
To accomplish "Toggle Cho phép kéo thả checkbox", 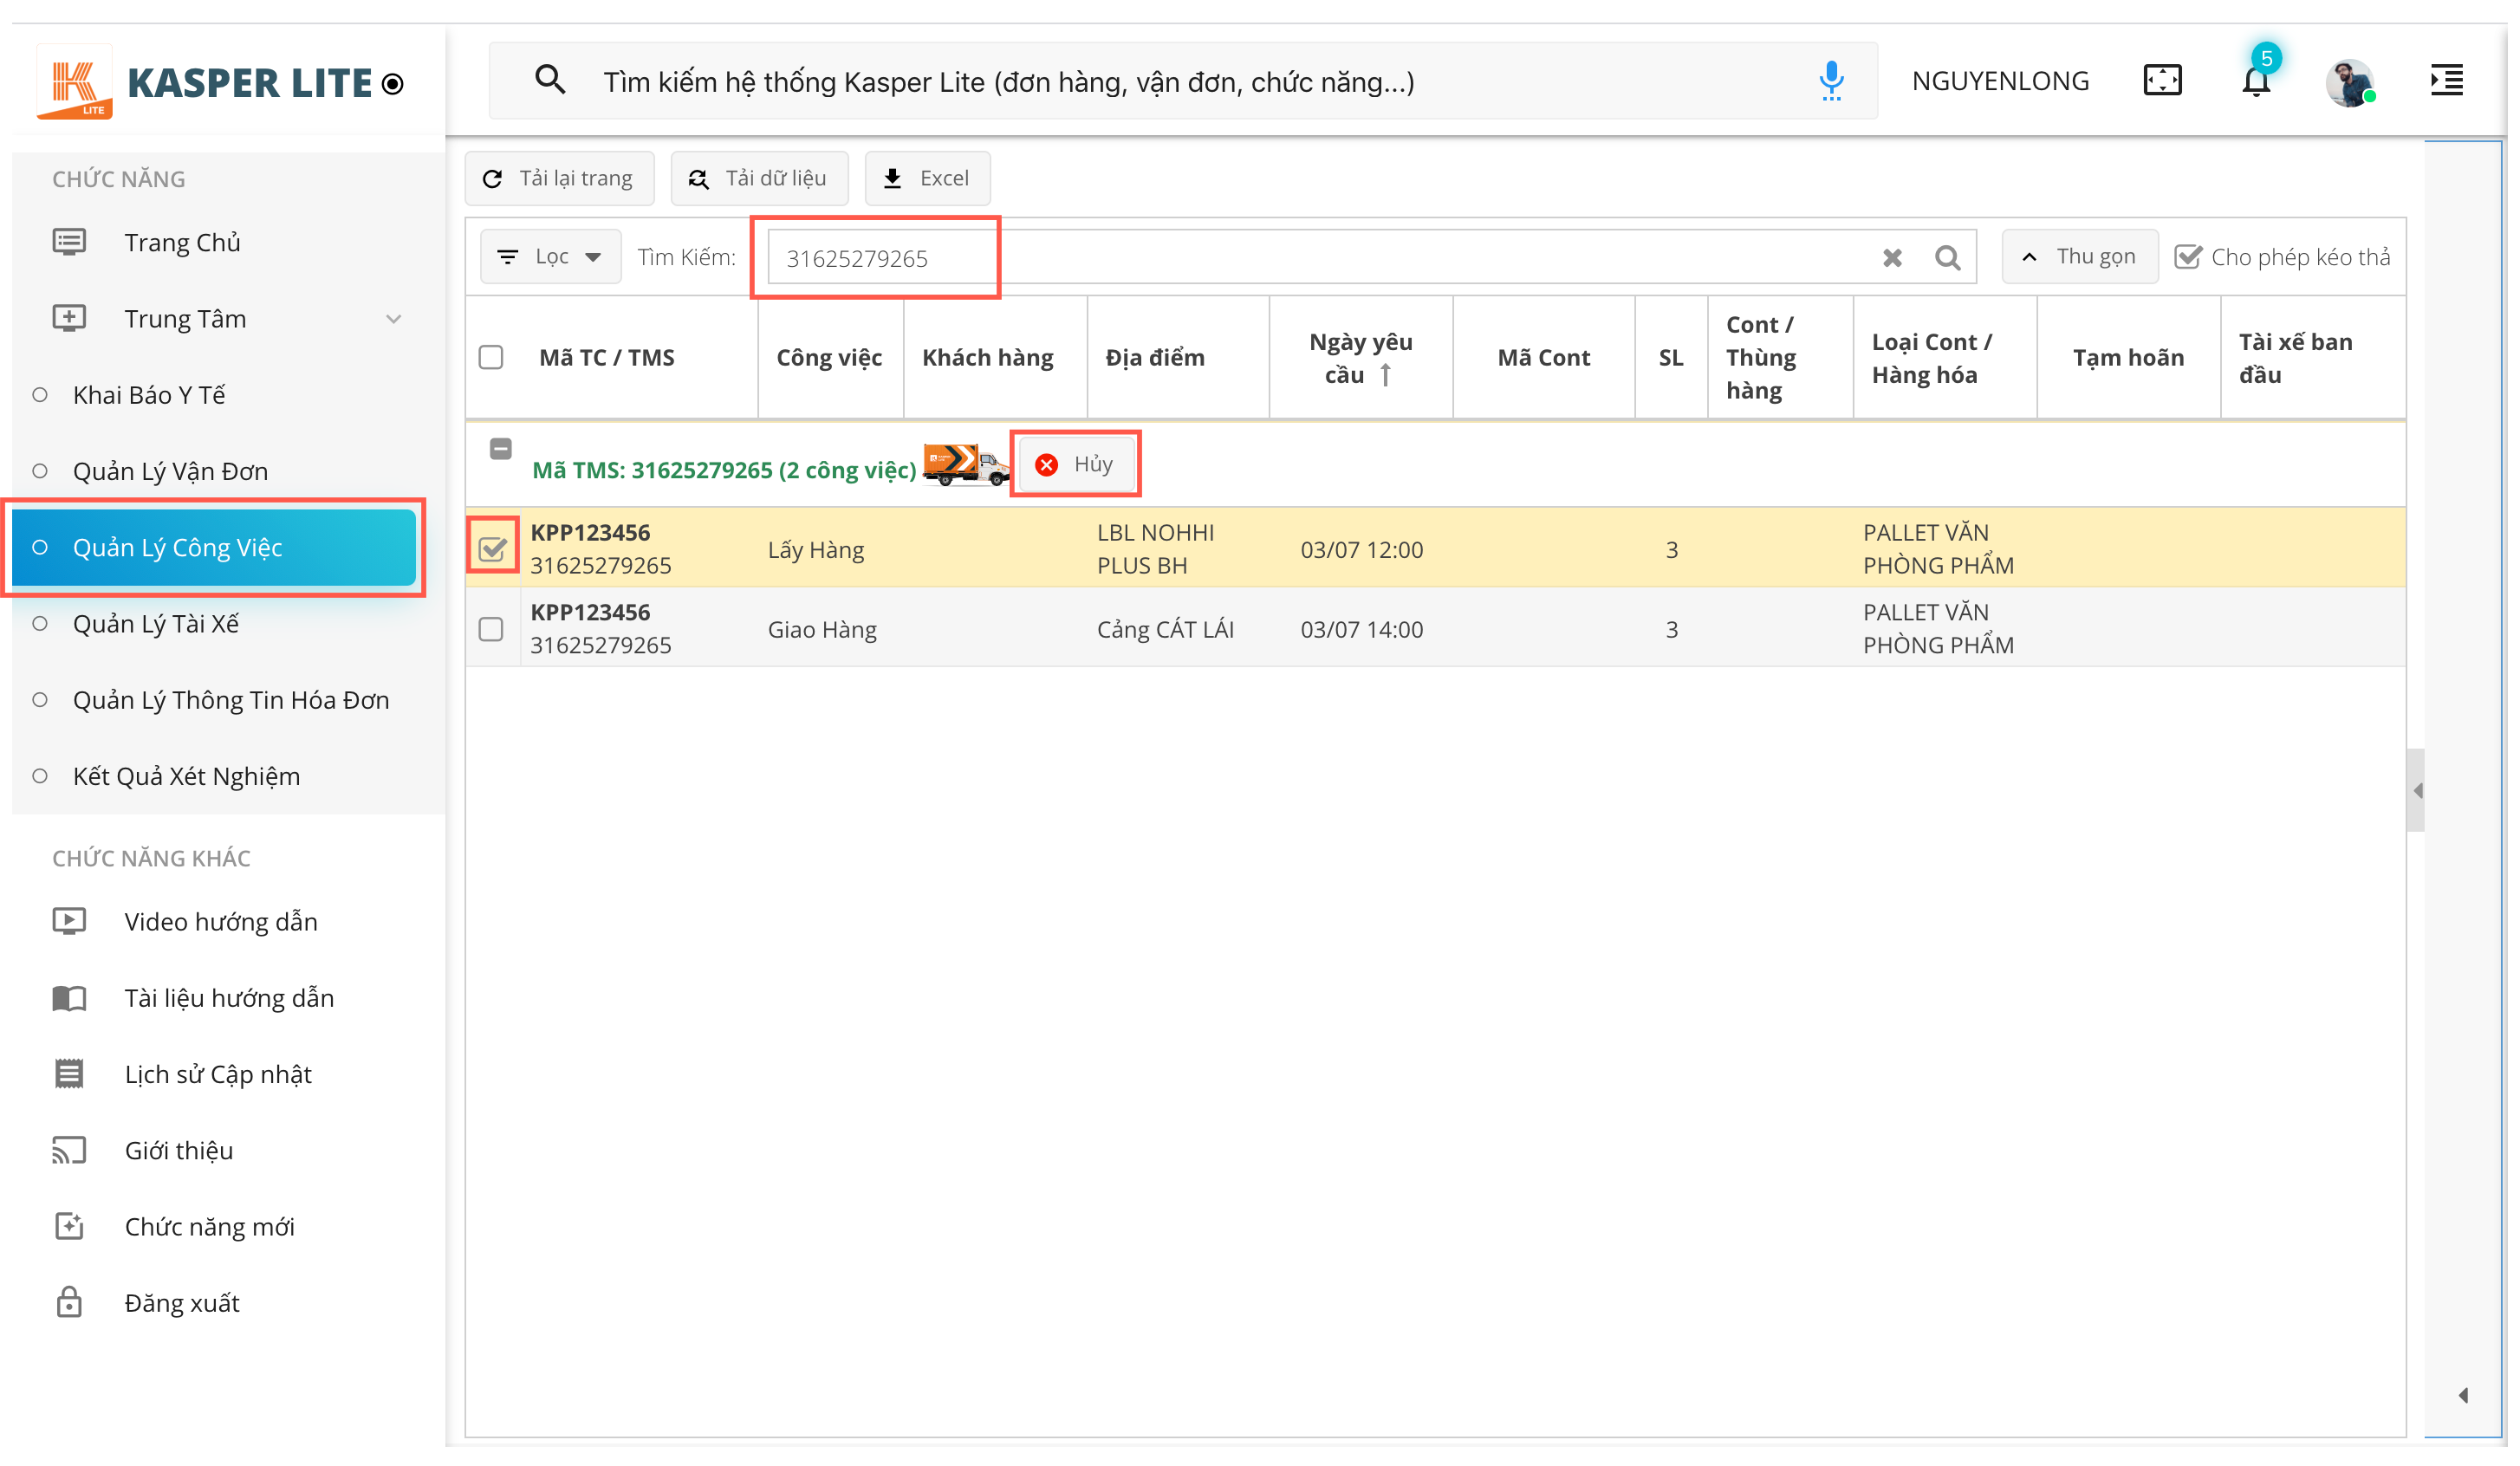I will pyautogui.click(x=2188, y=257).
